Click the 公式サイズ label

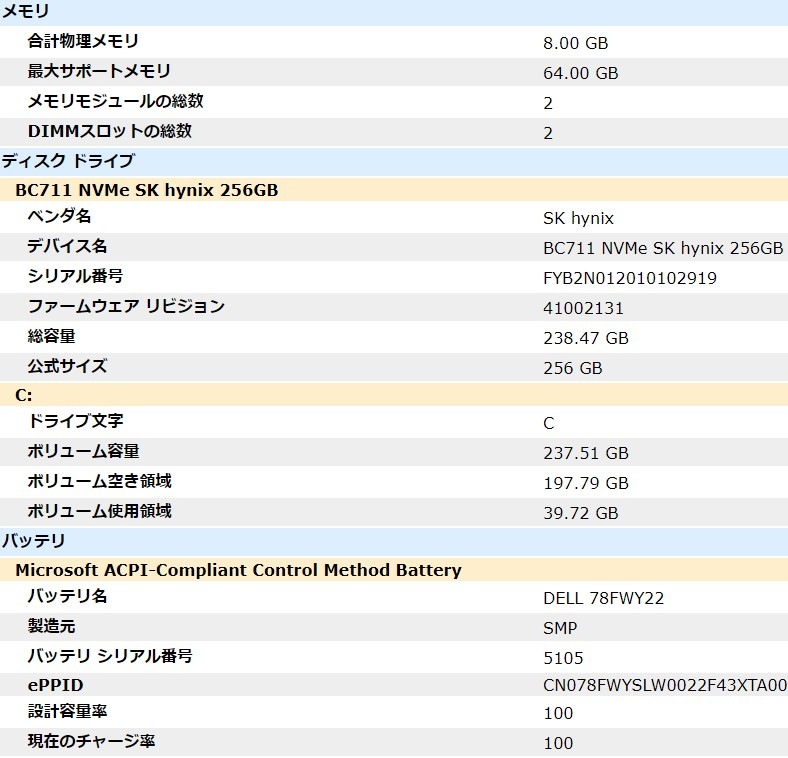(x=67, y=366)
